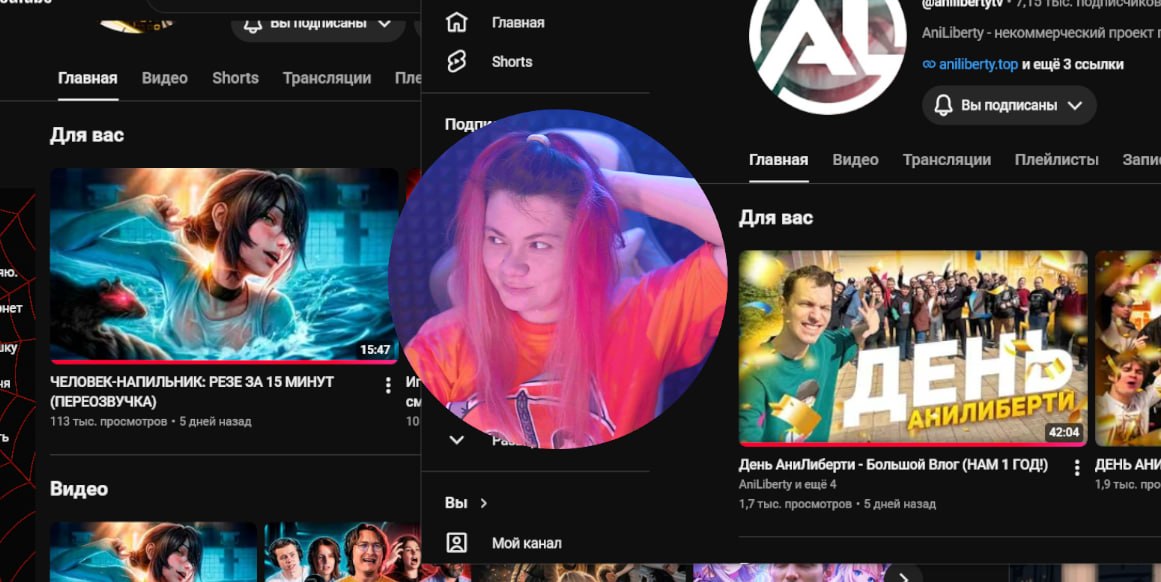Click the Shorts sidebar label
This screenshot has width=1161, height=582.
click(512, 61)
